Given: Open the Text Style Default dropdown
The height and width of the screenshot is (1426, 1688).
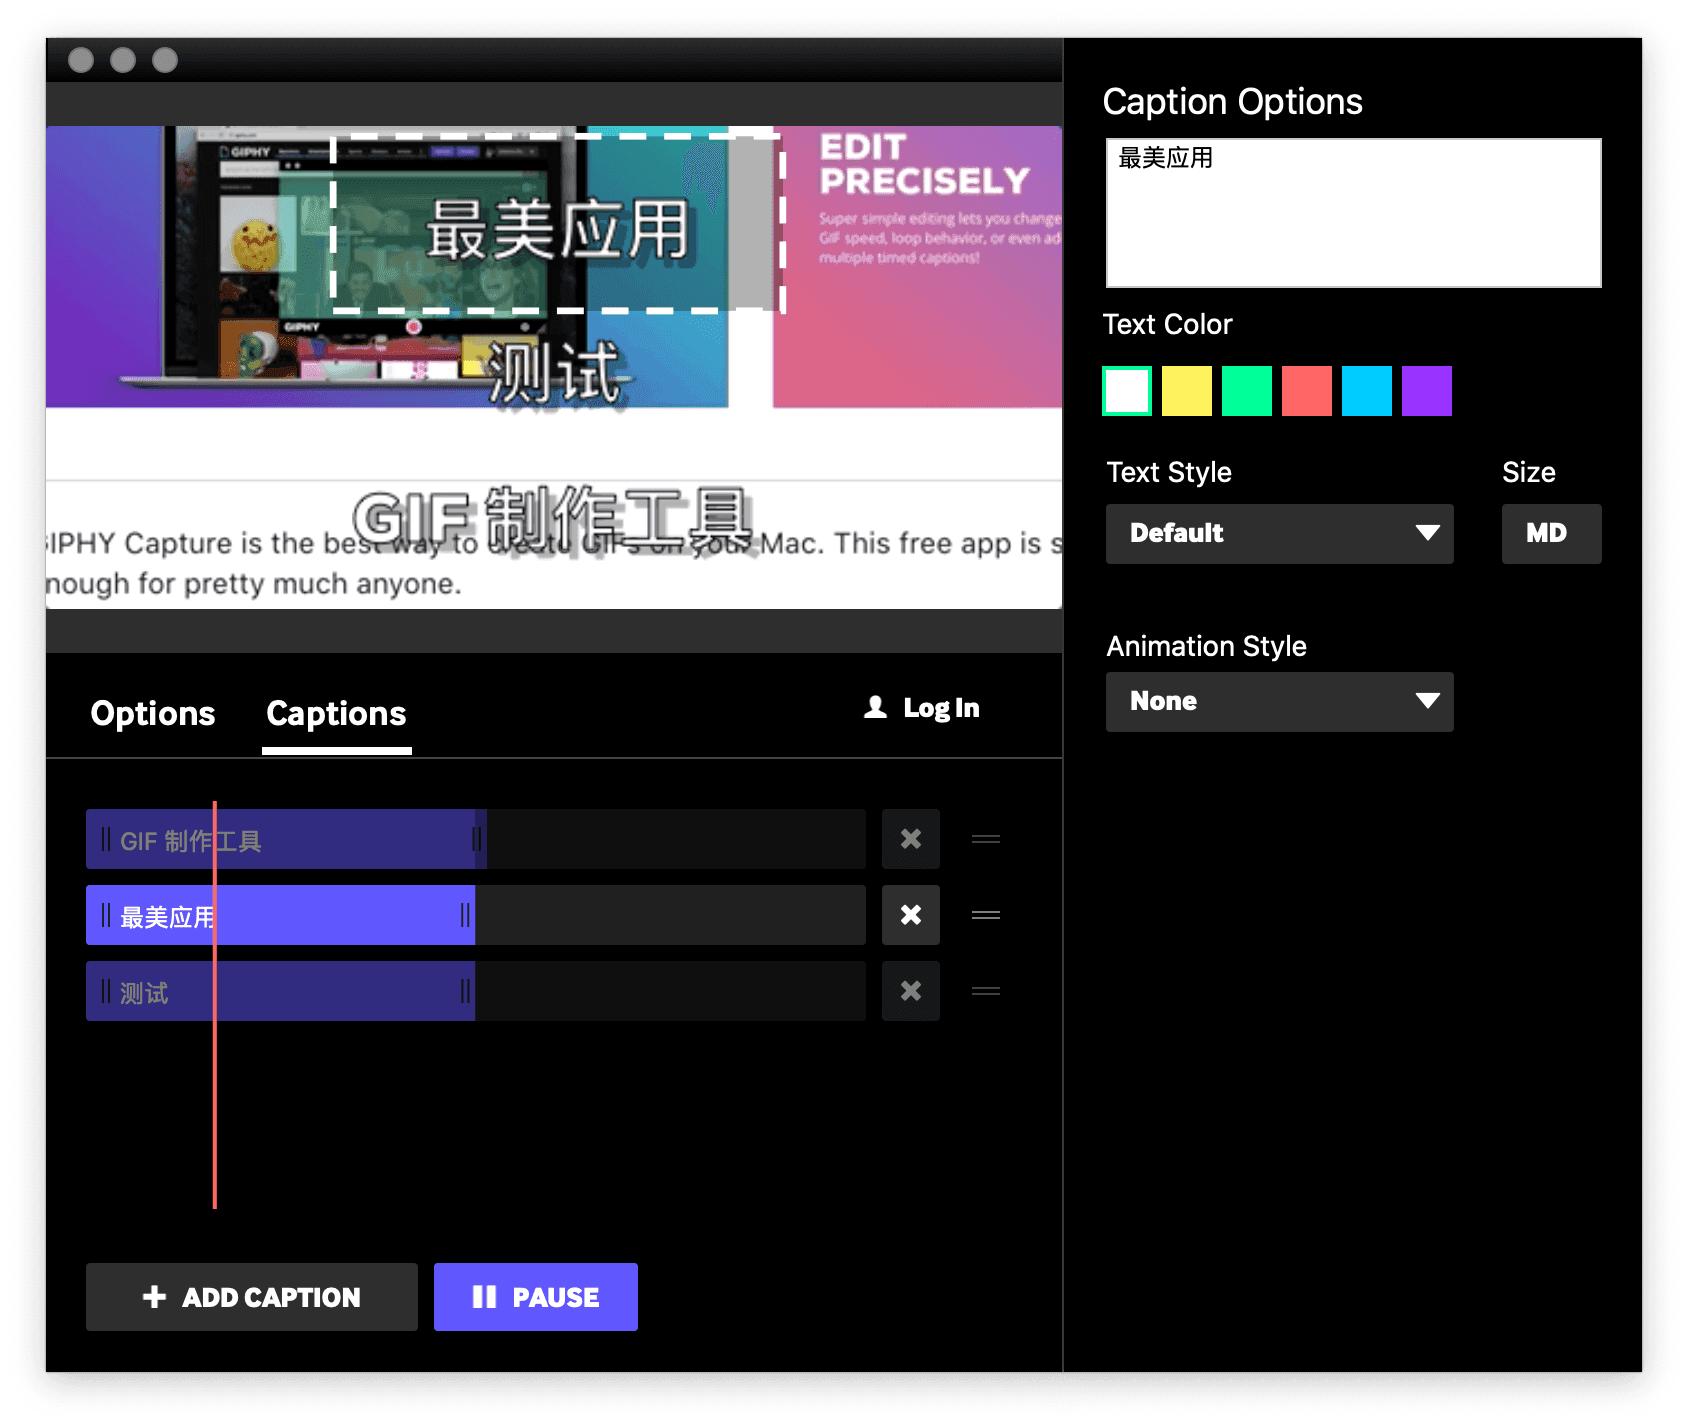Looking at the screenshot, I should pyautogui.click(x=1279, y=533).
